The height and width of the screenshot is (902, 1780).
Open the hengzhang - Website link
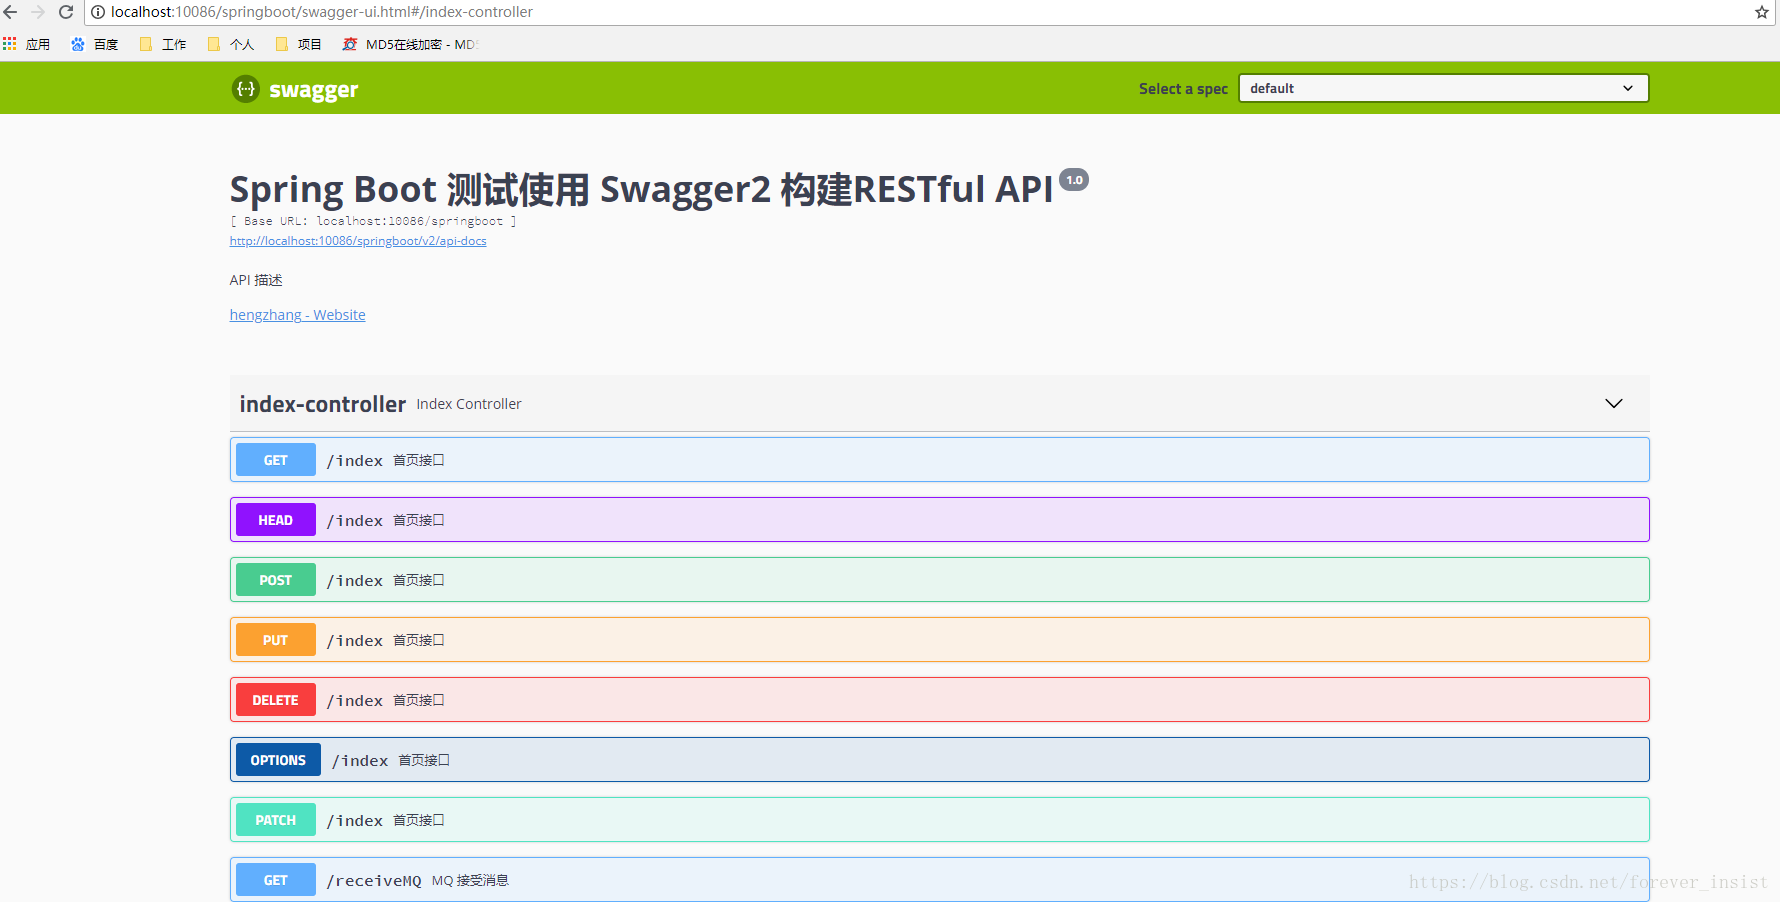pyautogui.click(x=298, y=315)
